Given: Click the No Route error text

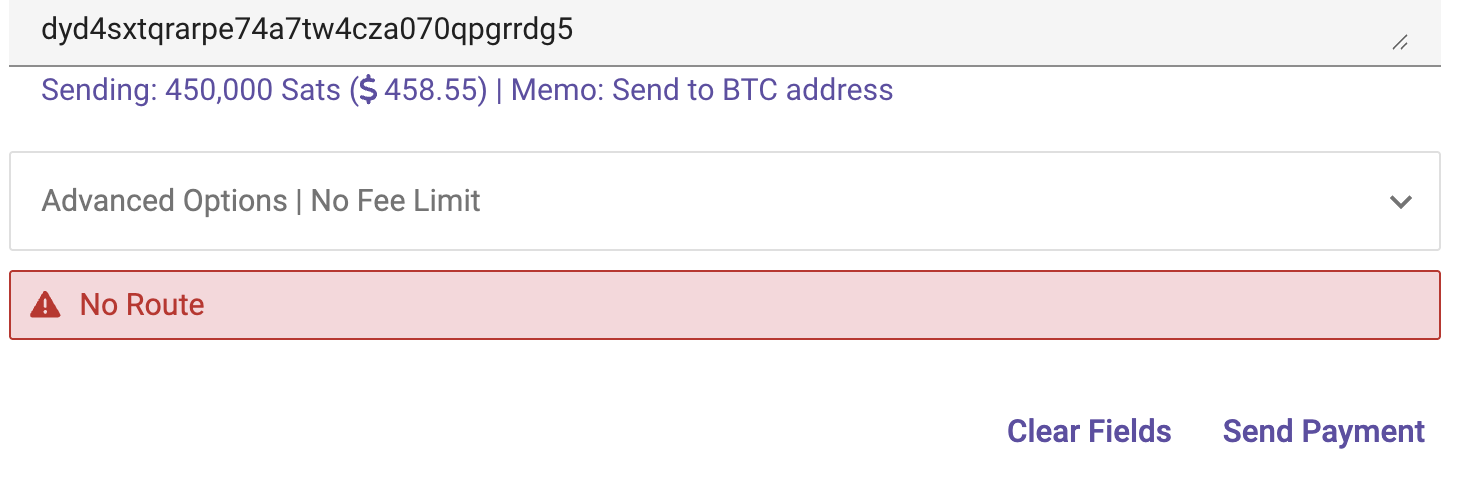Looking at the screenshot, I should [x=142, y=305].
